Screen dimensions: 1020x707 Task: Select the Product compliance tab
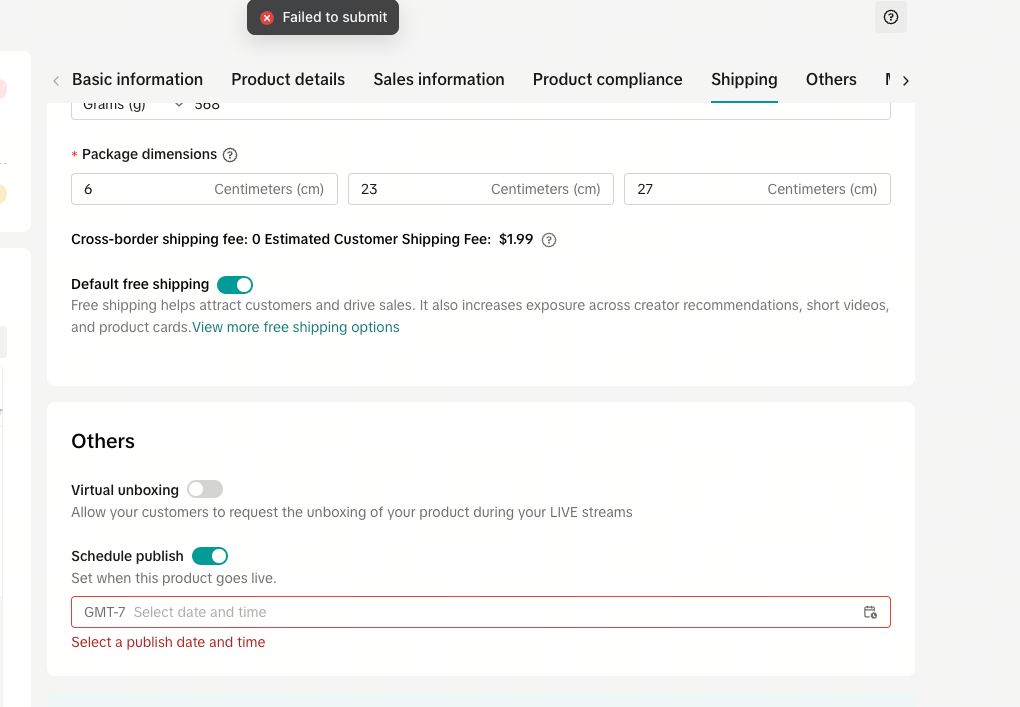coord(607,80)
